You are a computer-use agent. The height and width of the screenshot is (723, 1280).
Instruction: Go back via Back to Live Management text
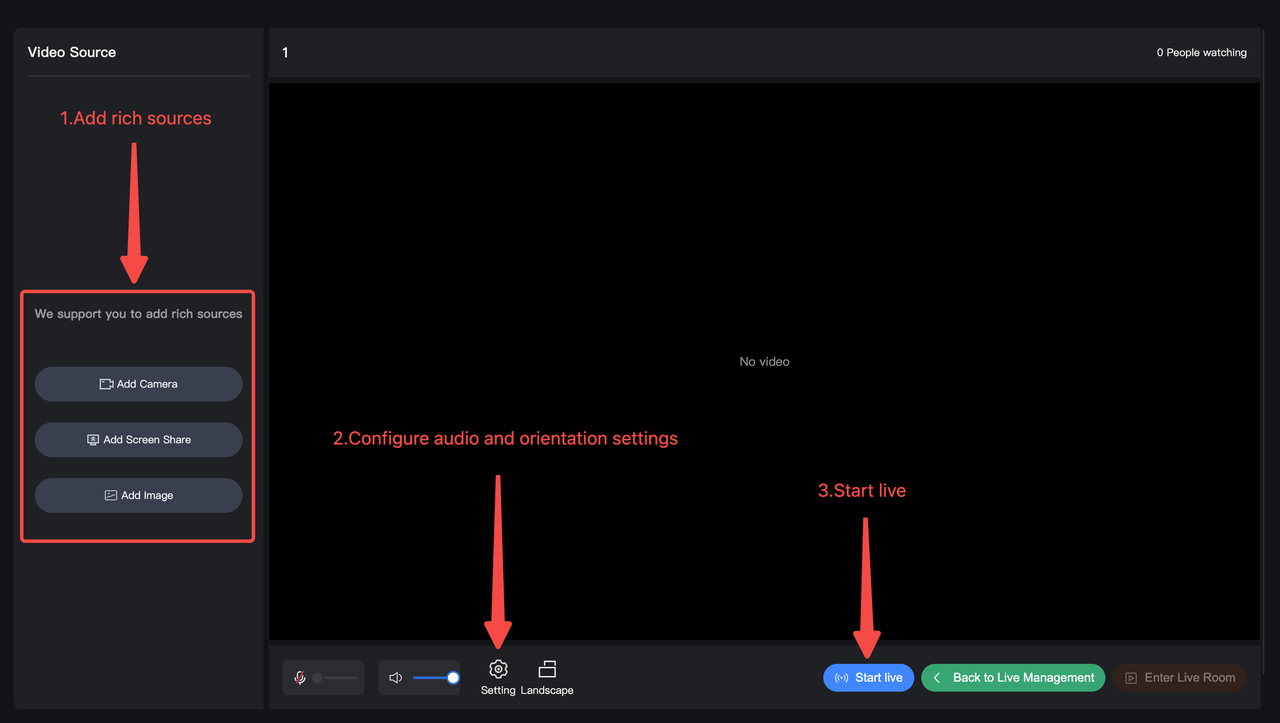point(1023,678)
